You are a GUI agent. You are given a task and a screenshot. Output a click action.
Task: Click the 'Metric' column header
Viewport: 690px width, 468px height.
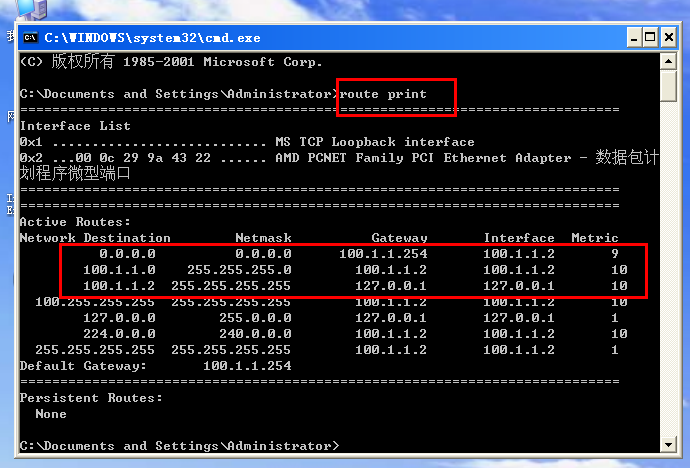tap(595, 238)
